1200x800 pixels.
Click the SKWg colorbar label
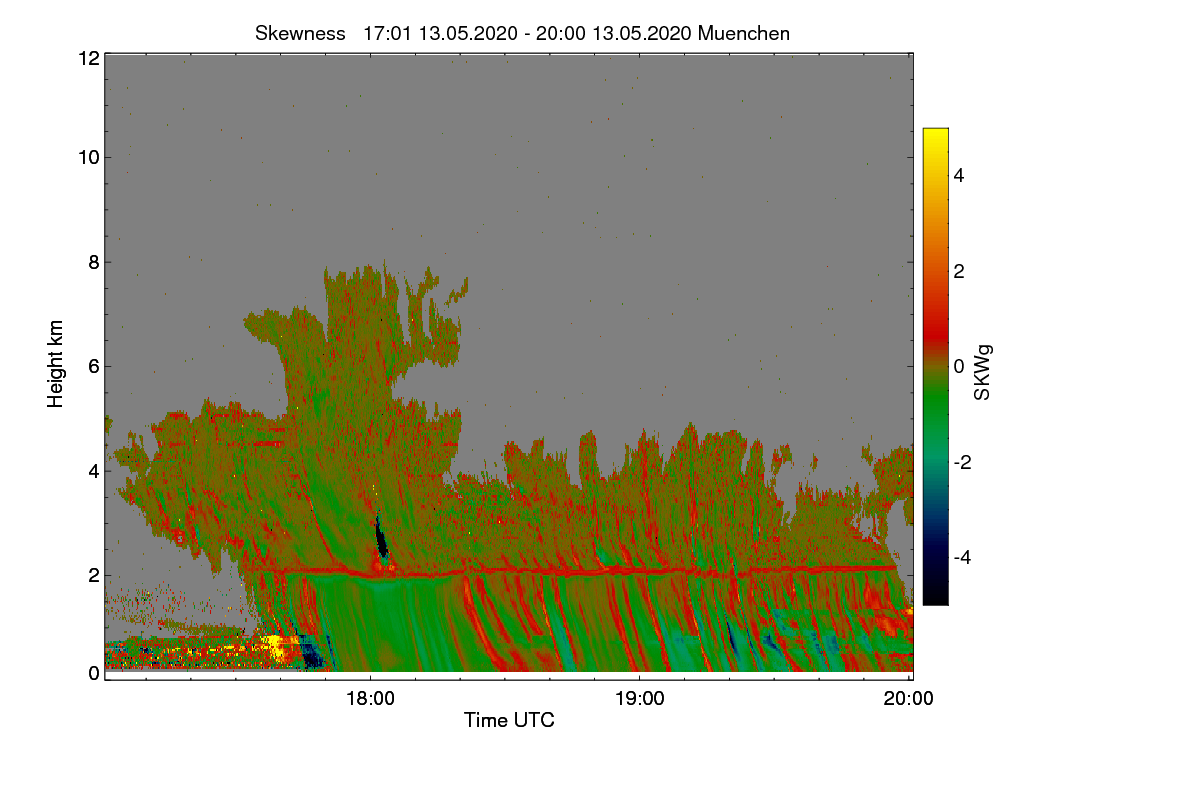click(983, 372)
